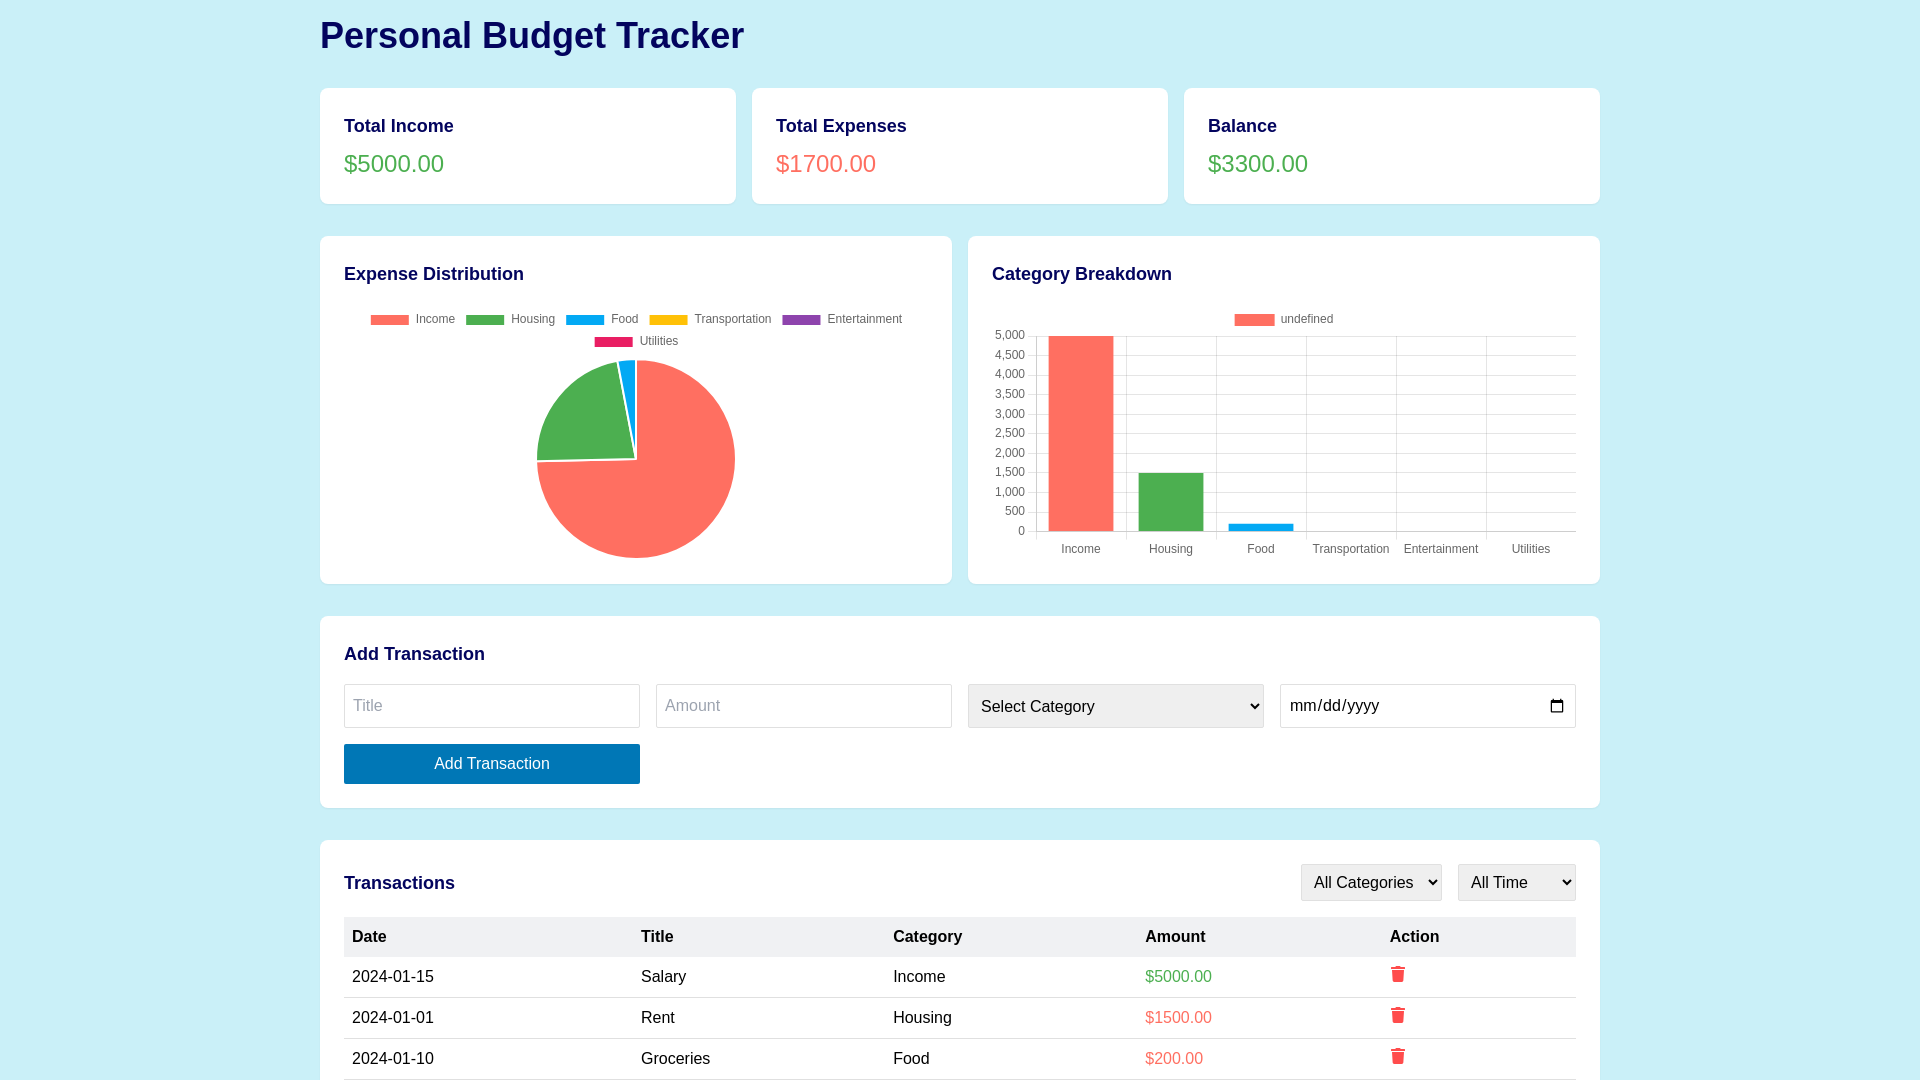1920x1080 pixels.
Task: Toggle Entertainment legend color swatch
Action: 801,319
